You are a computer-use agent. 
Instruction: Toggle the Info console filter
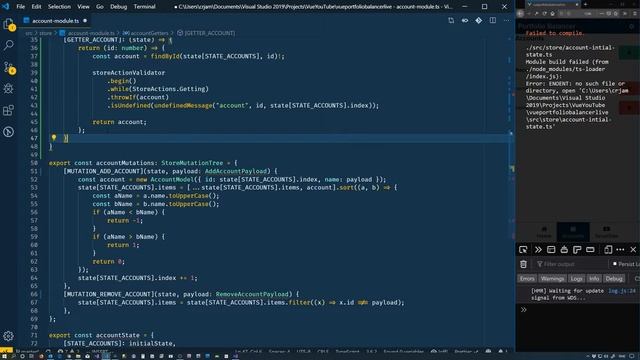(594, 279)
